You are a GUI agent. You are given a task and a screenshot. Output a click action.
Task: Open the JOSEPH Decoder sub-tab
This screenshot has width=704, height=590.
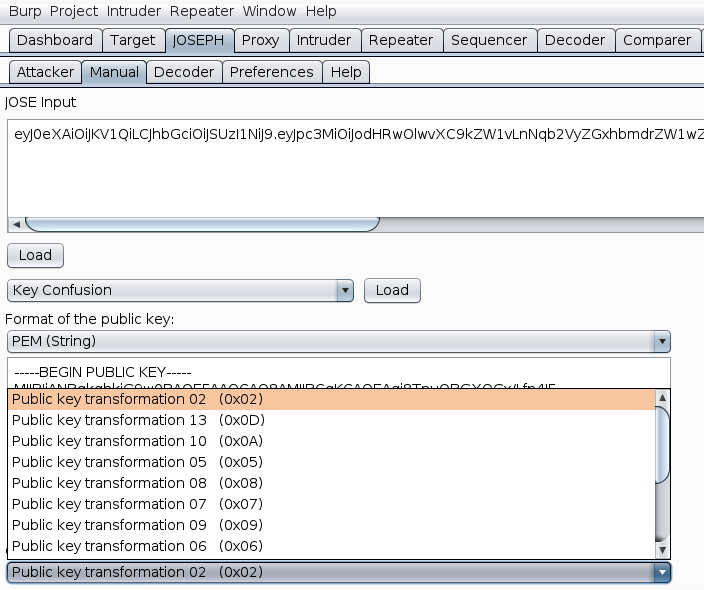point(184,72)
